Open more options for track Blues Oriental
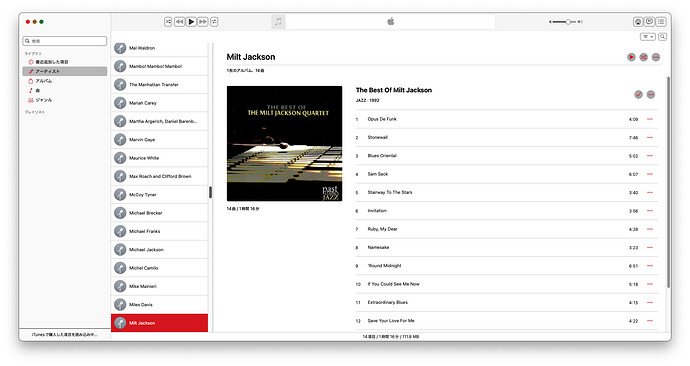Viewport: 690px width, 366px height. pos(650,156)
